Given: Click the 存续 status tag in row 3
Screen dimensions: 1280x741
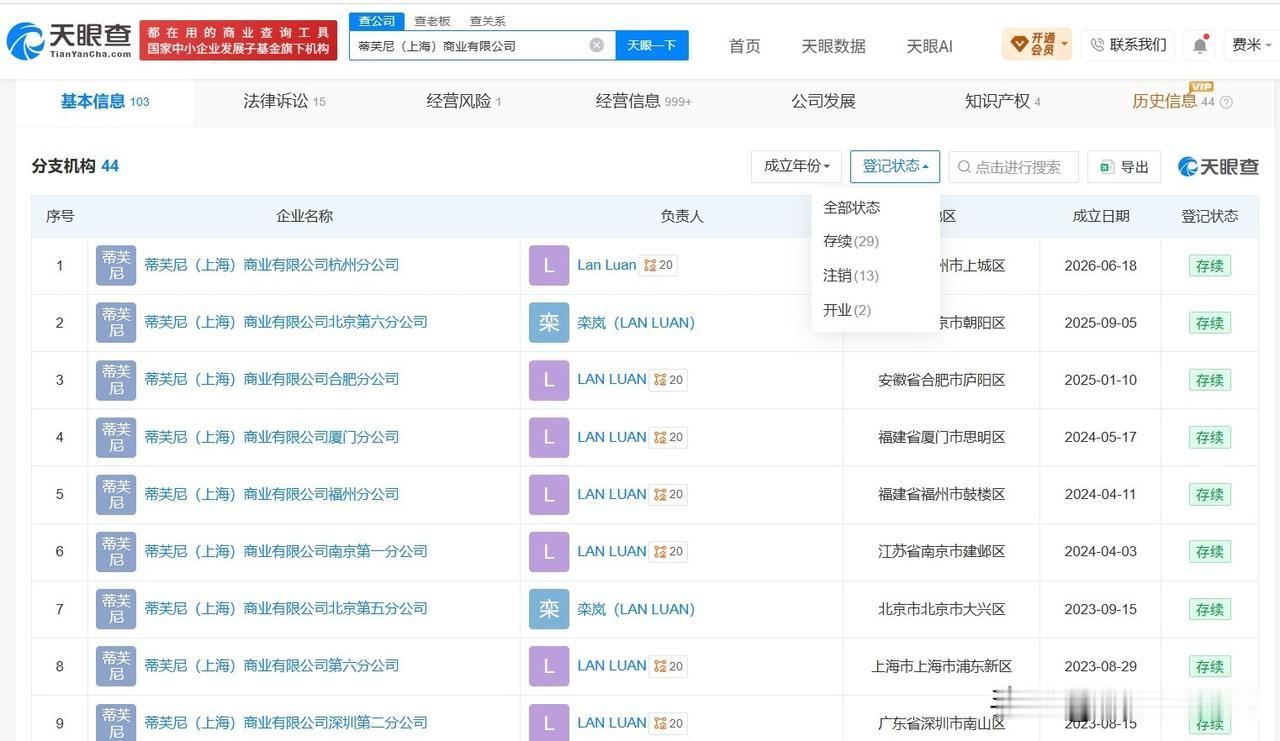Looking at the screenshot, I should (1210, 380).
